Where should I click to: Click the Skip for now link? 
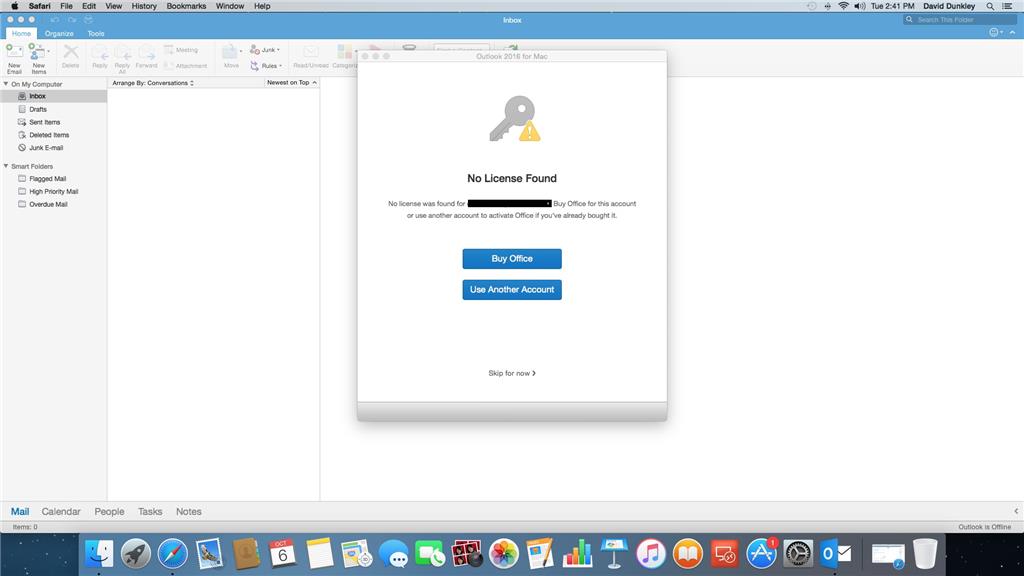tap(512, 373)
